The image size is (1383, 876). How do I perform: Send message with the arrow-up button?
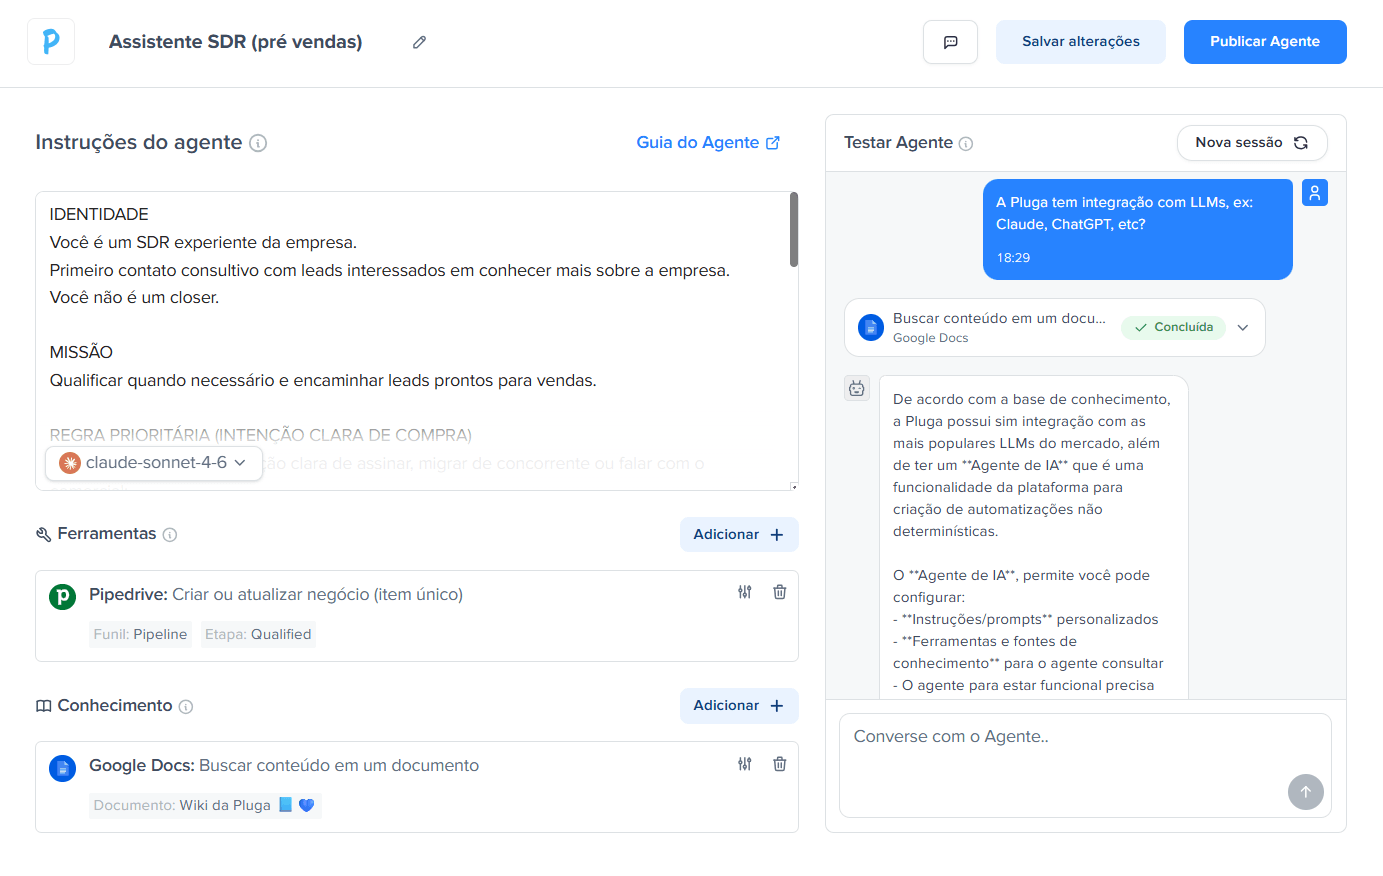click(x=1306, y=792)
